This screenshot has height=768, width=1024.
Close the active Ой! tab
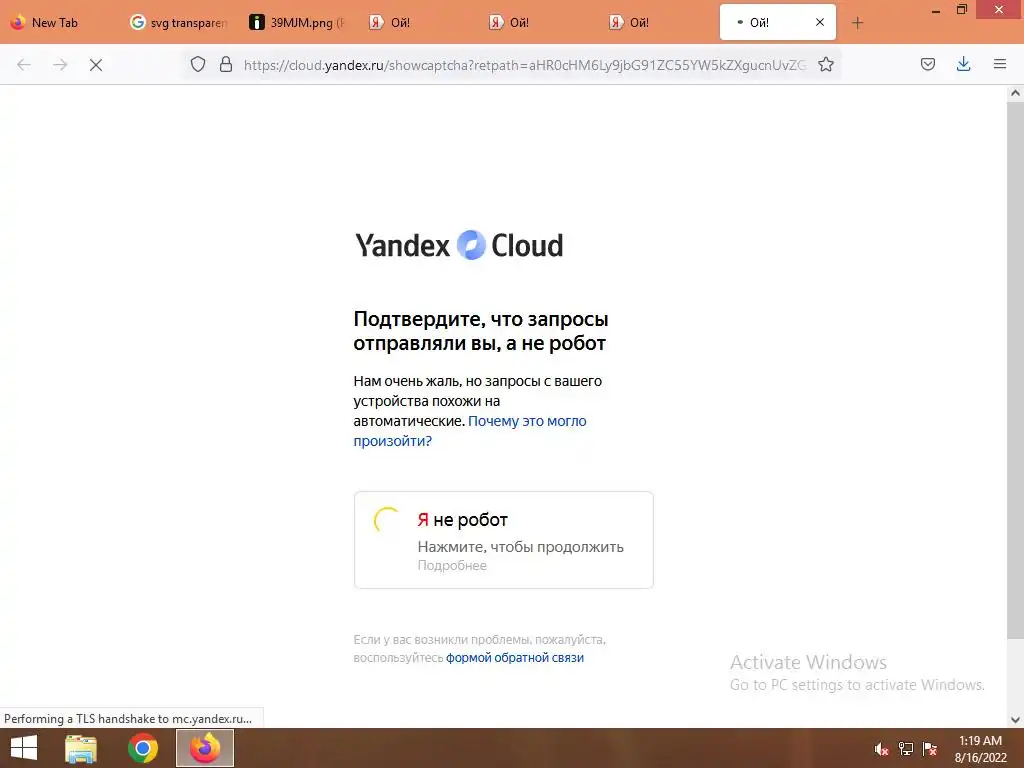[820, 22]
